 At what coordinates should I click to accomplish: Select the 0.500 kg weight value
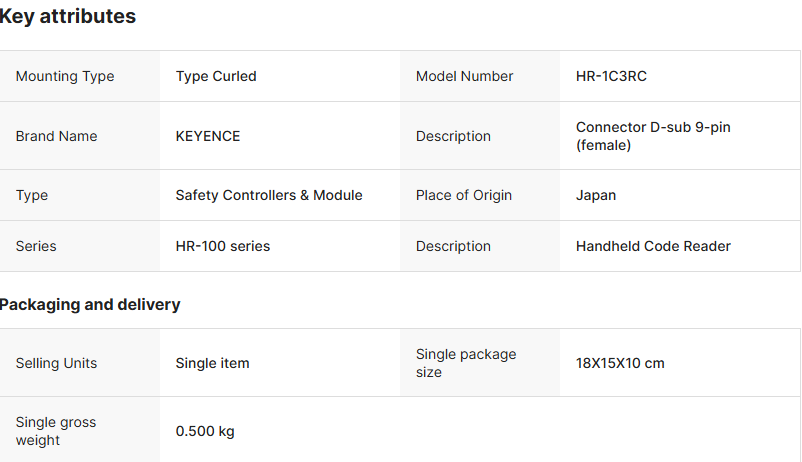[205, 431]
